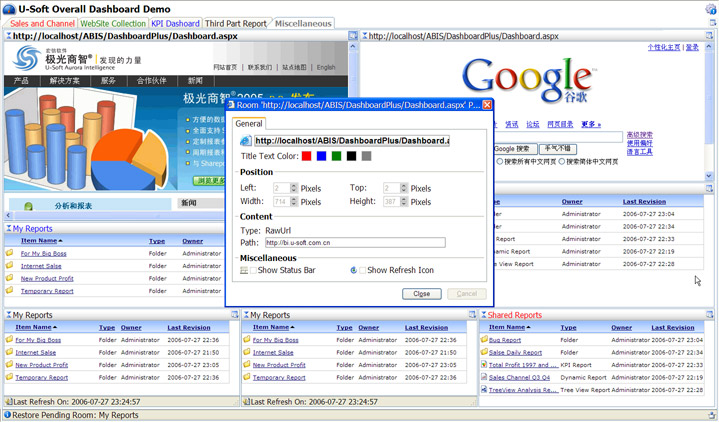
Task: Click the Left position spinner arrows
Action: [x=294, y=188]
